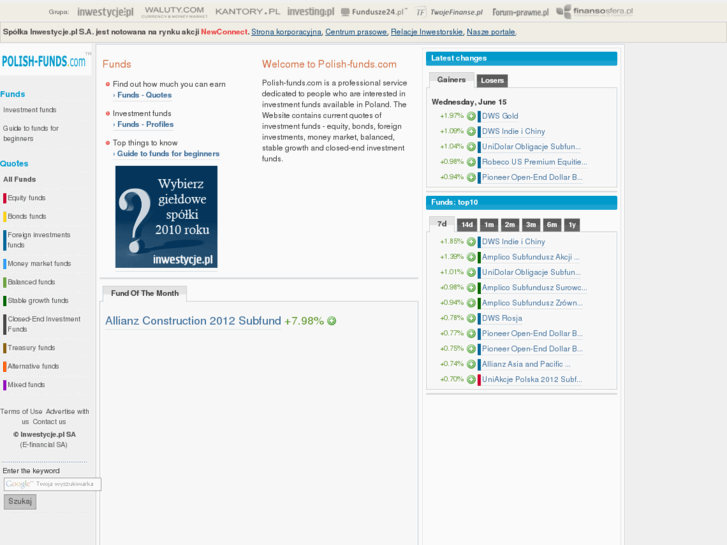This screenshot has width=727, height=545.
Task: Open the inwestycje.pl group logo
Action: coord(105,12)
